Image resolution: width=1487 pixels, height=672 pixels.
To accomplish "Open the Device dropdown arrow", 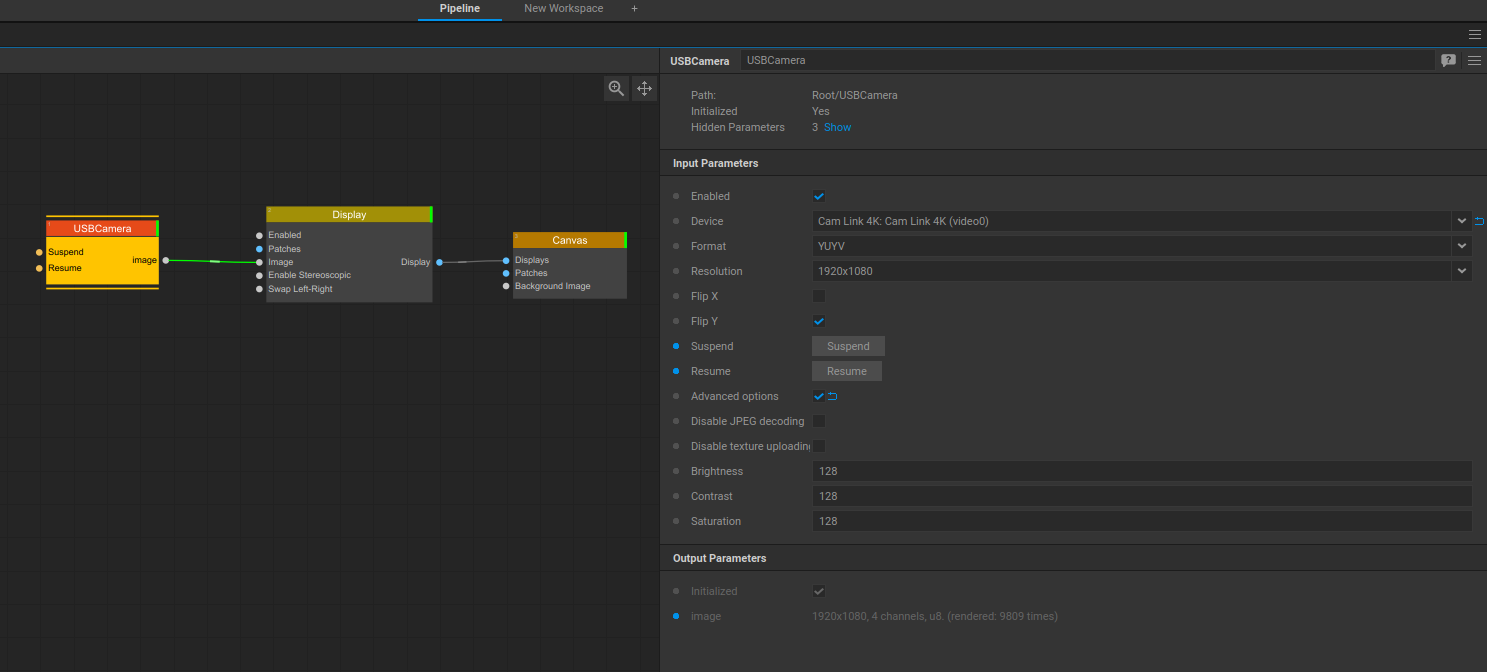I will (x=1462, y=221).
